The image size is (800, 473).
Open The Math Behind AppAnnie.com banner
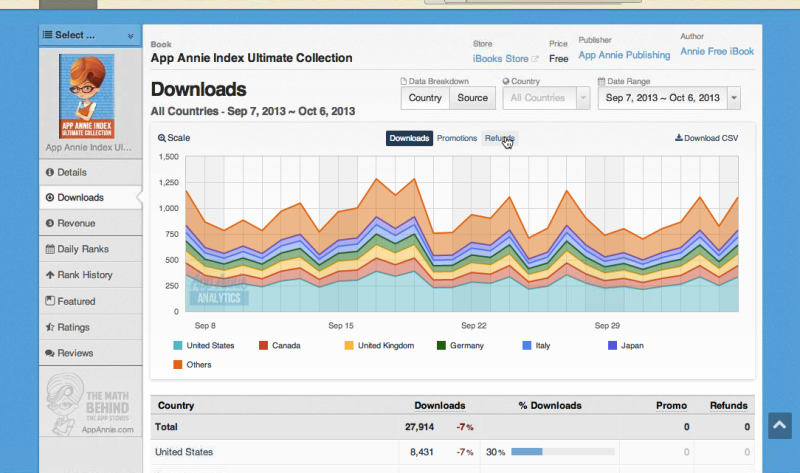point(90,405)
